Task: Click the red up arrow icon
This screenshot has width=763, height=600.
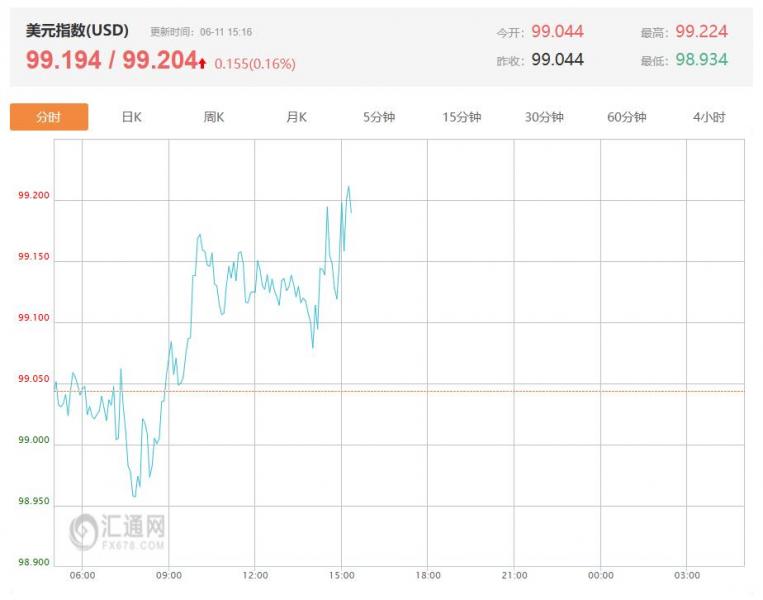Action: click(x=202, y=63)
